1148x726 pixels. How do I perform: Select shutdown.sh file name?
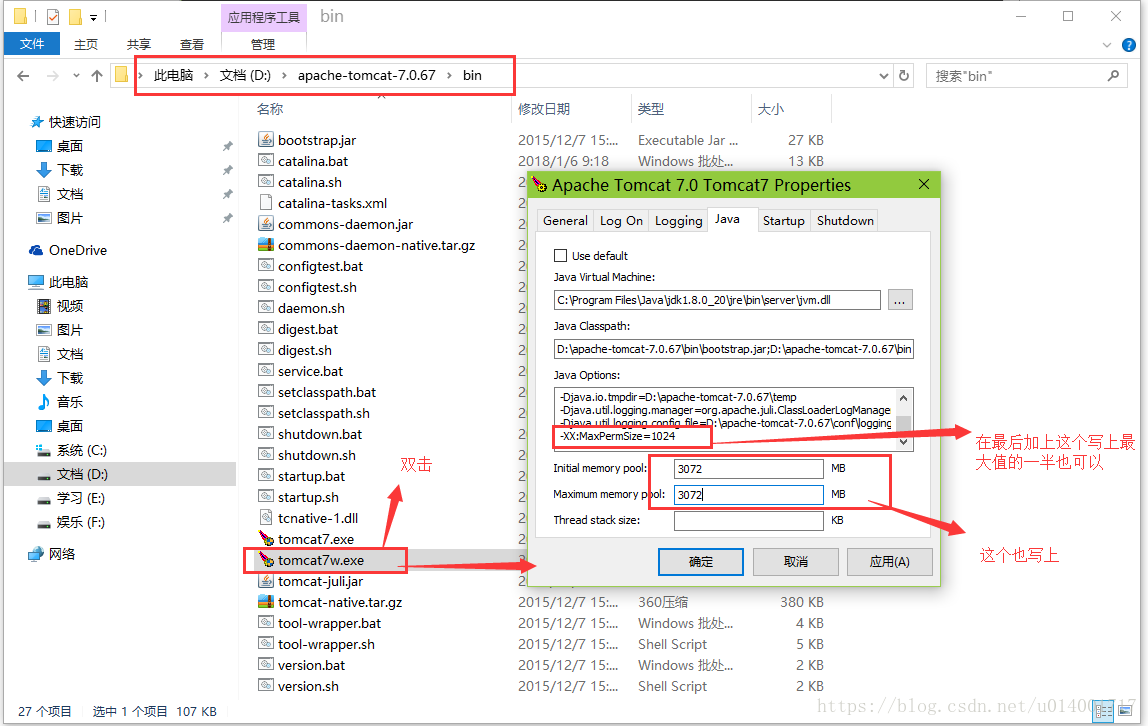[x=316, y=455]
